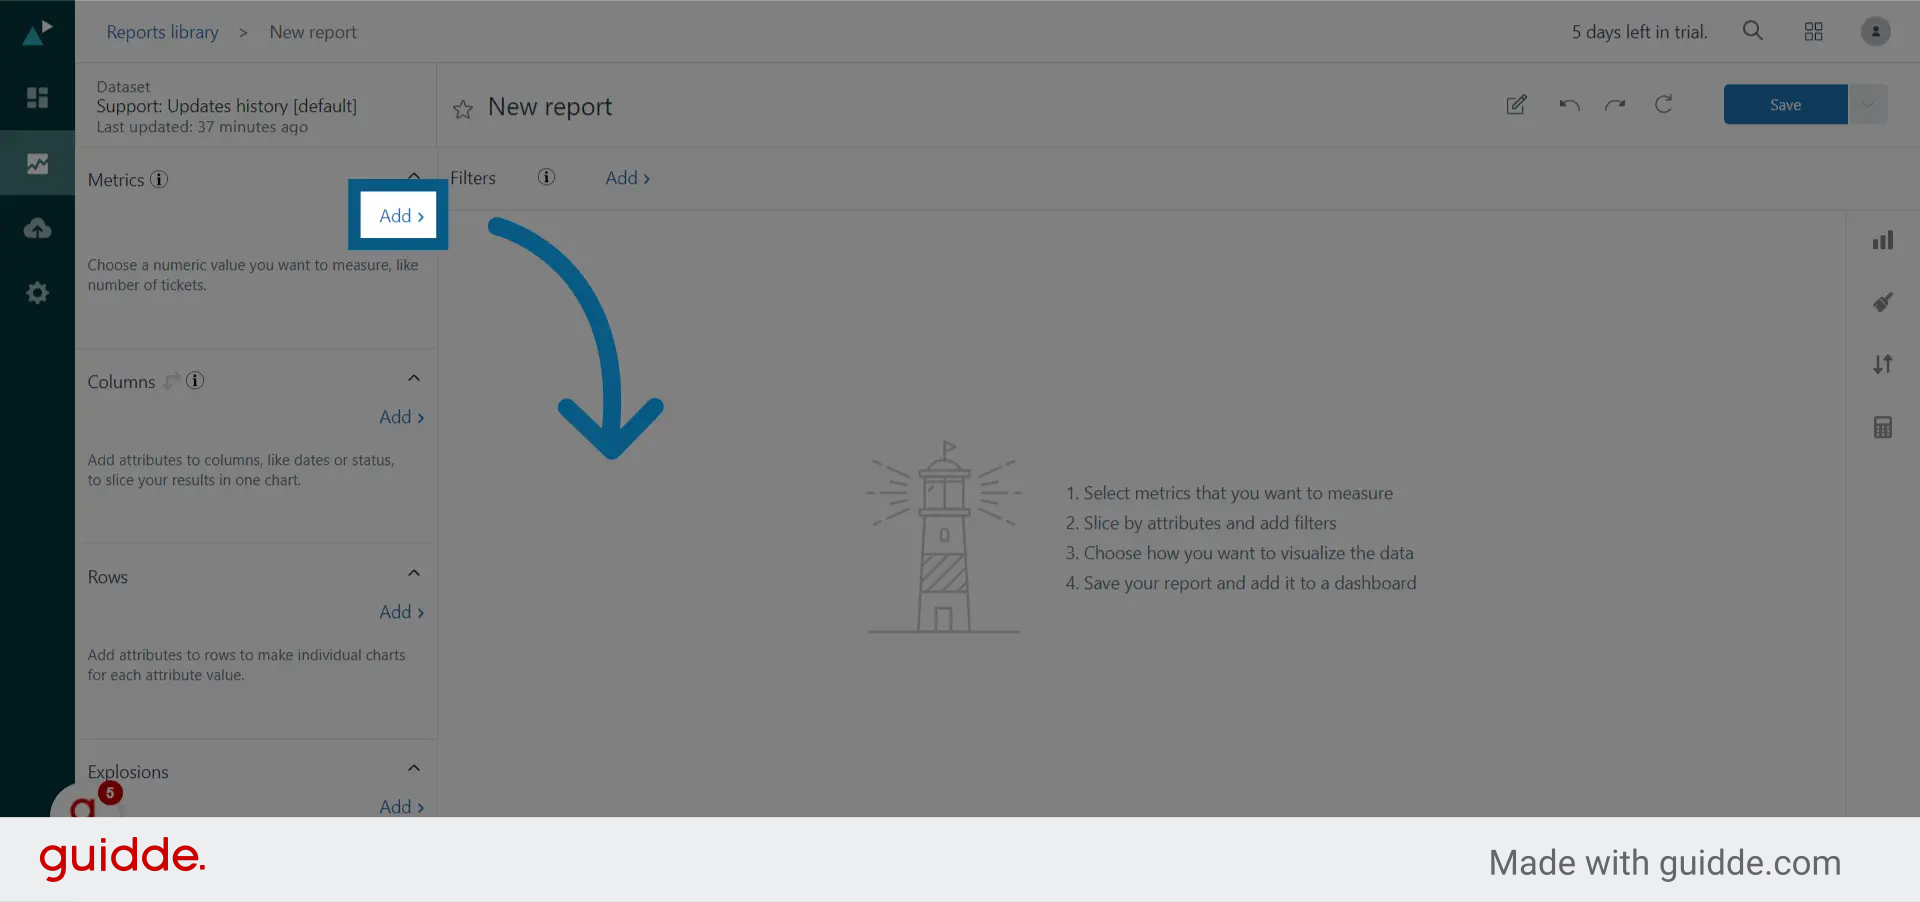Undo the last change

click(1568, 105)
